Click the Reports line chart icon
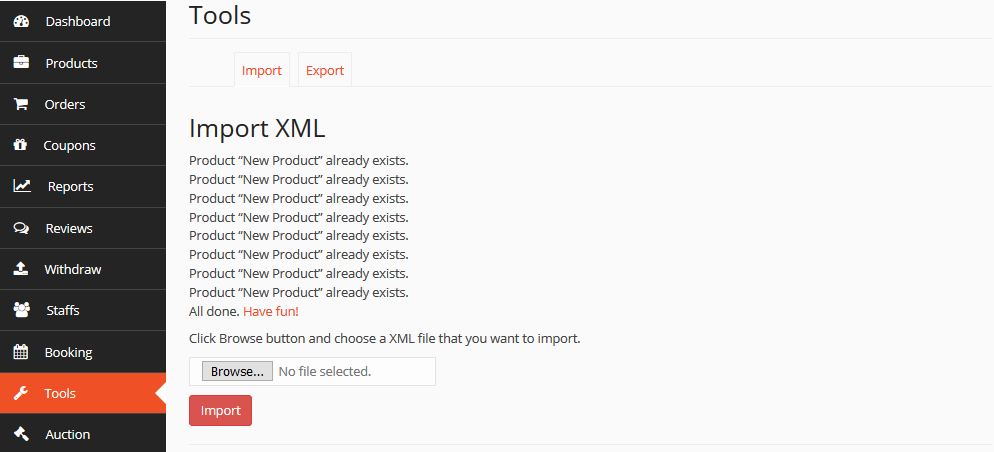Image resolution: width=994 pixels, height=452 pixels. tap(22, 186)
